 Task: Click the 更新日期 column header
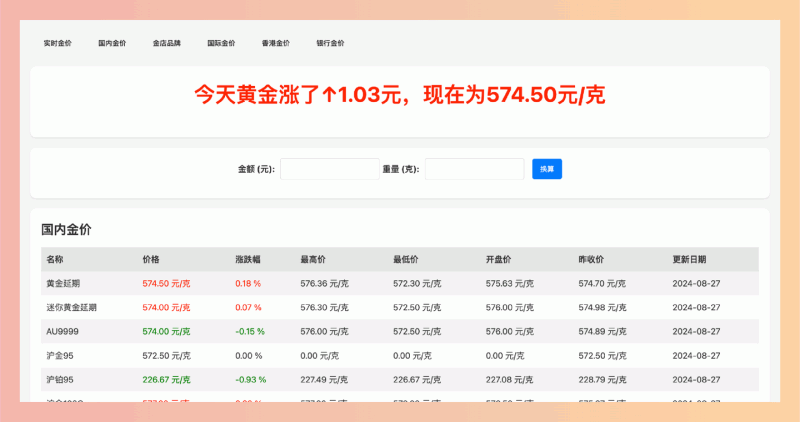coord(689,259)
